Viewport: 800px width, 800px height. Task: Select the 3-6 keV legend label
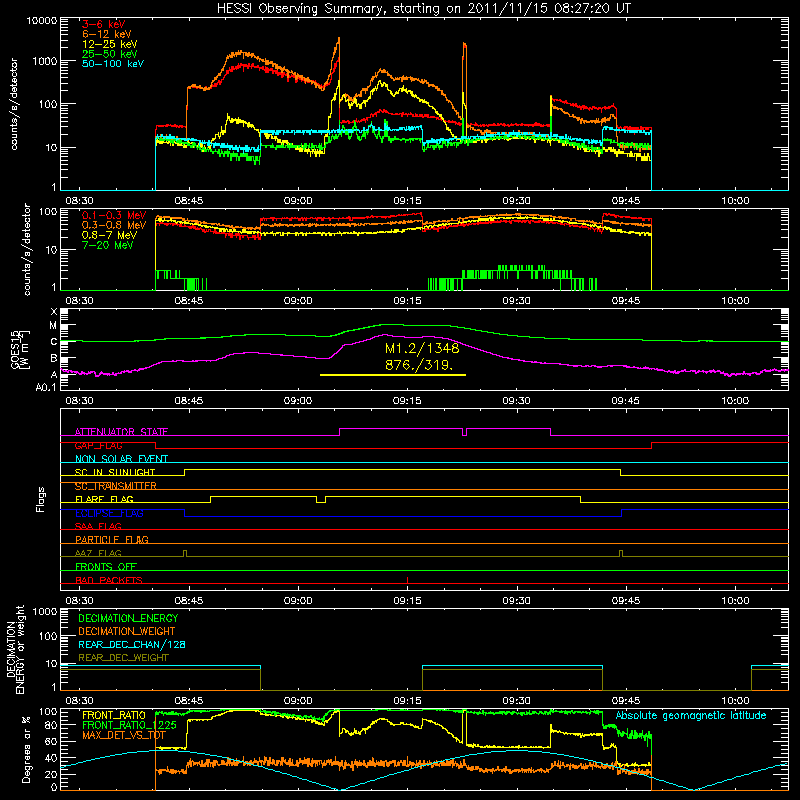(x=104, y=24)
